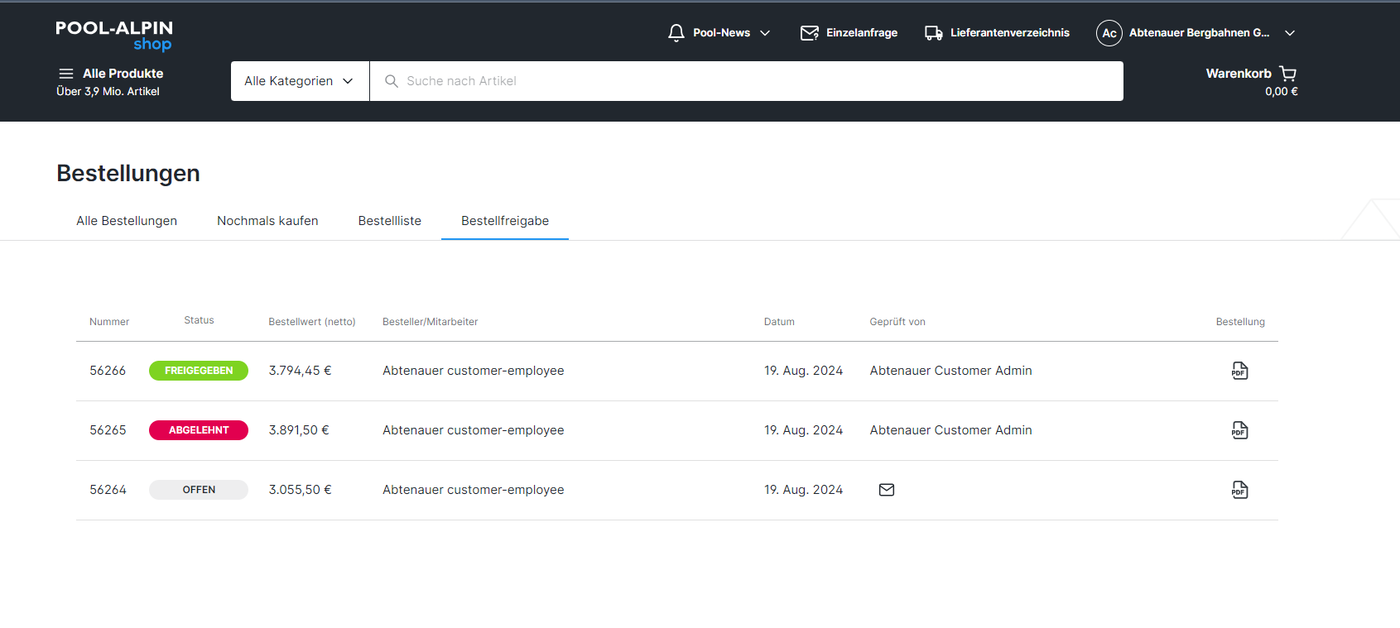Click PDF document icon for order 56264

[x=1239, y=490]
